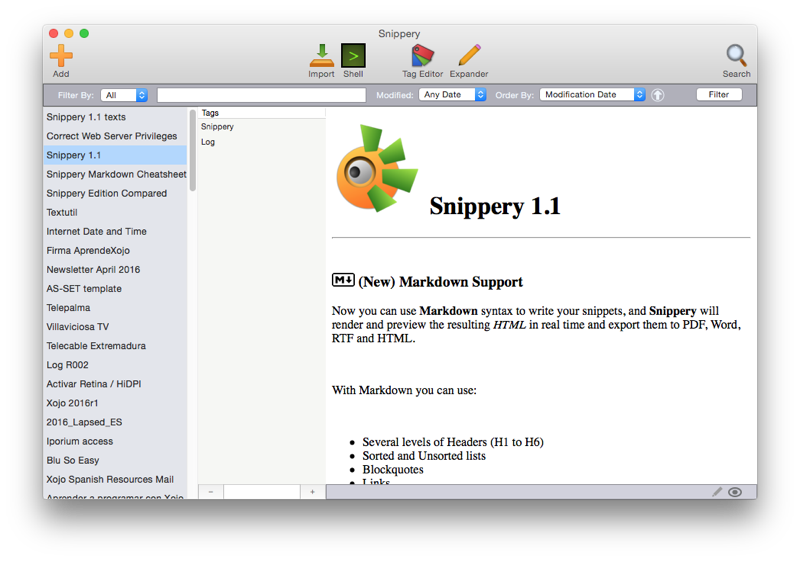This screenshot has height=561, width=800.
Task: Open the Filter By dropdown
Action: pyautogui.click(x=124, y=95)
